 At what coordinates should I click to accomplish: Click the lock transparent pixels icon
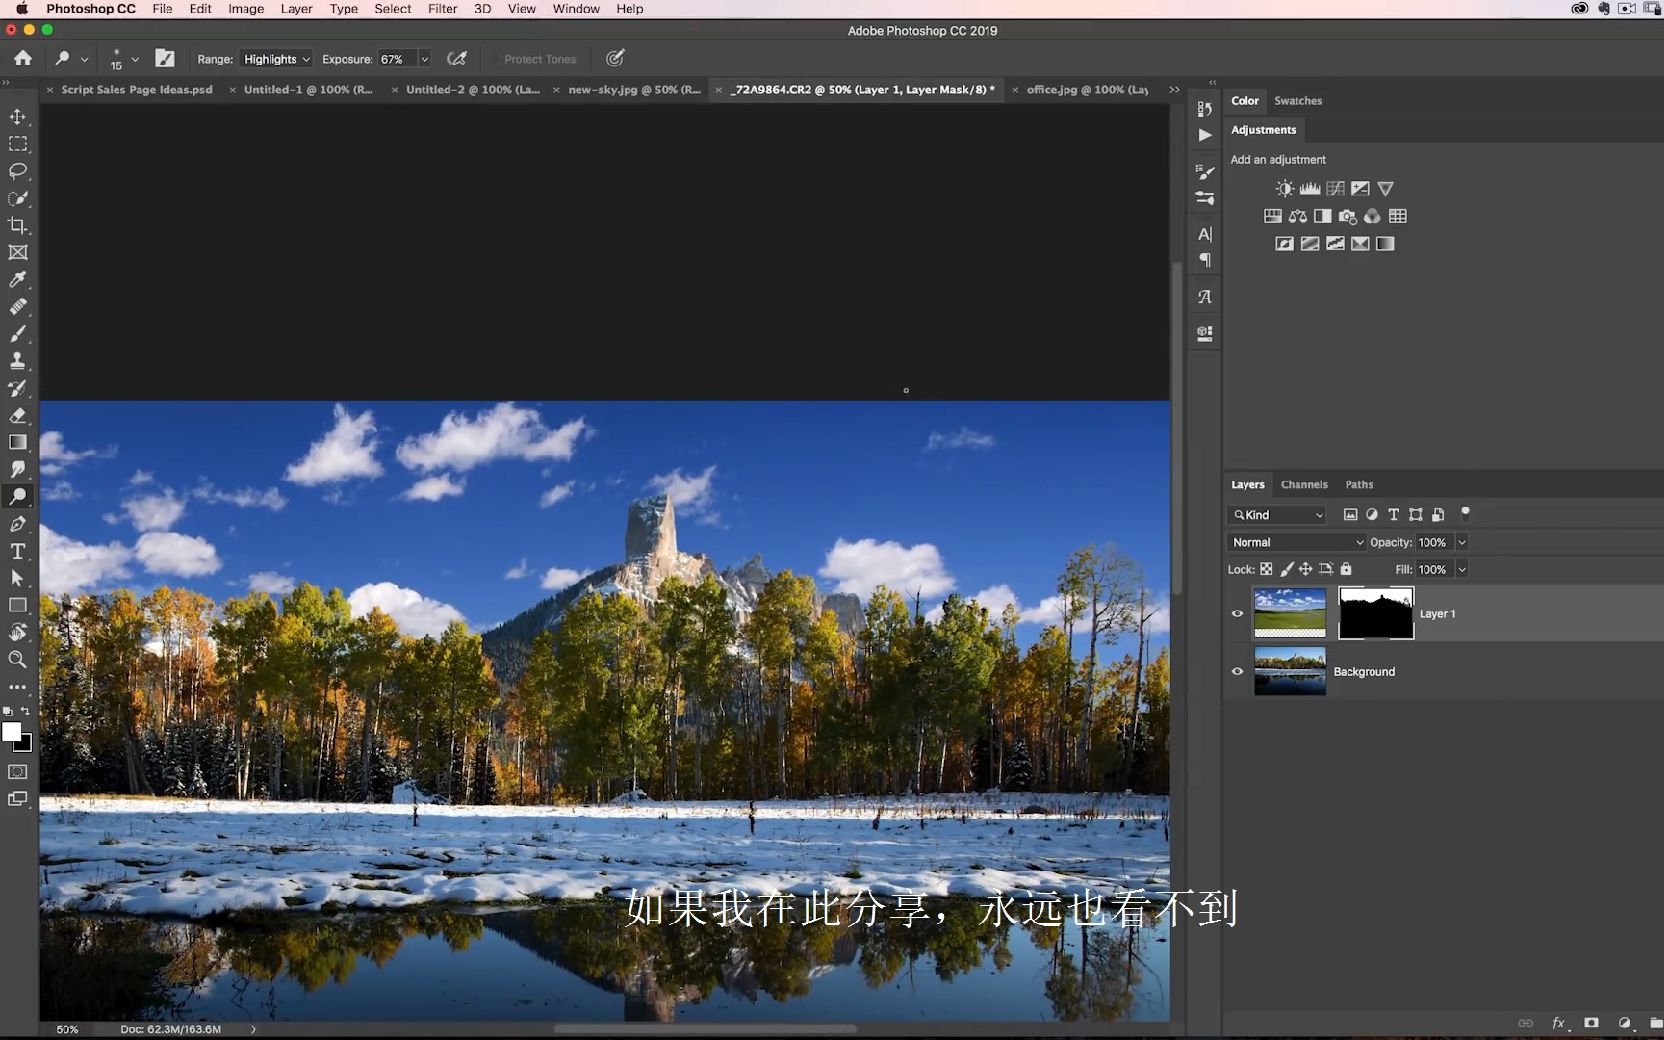click(1267, 569)
